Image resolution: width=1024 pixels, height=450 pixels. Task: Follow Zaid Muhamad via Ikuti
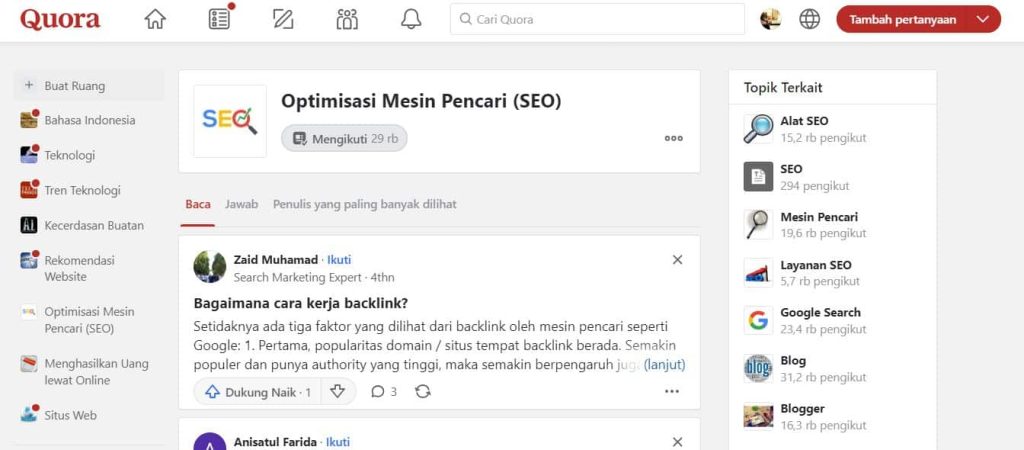click(x=339, y=260)
